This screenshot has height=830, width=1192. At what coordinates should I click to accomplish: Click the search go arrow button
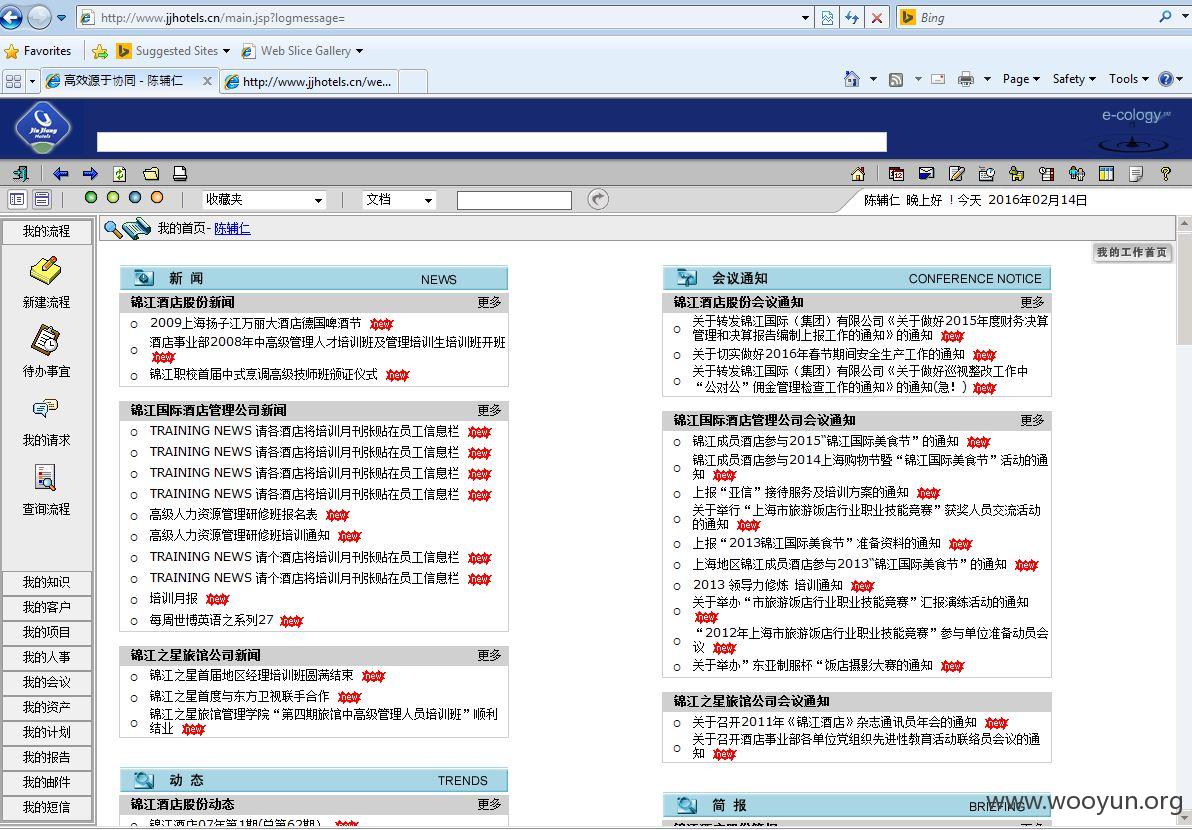pyautogui.click(x=598, y=199)
